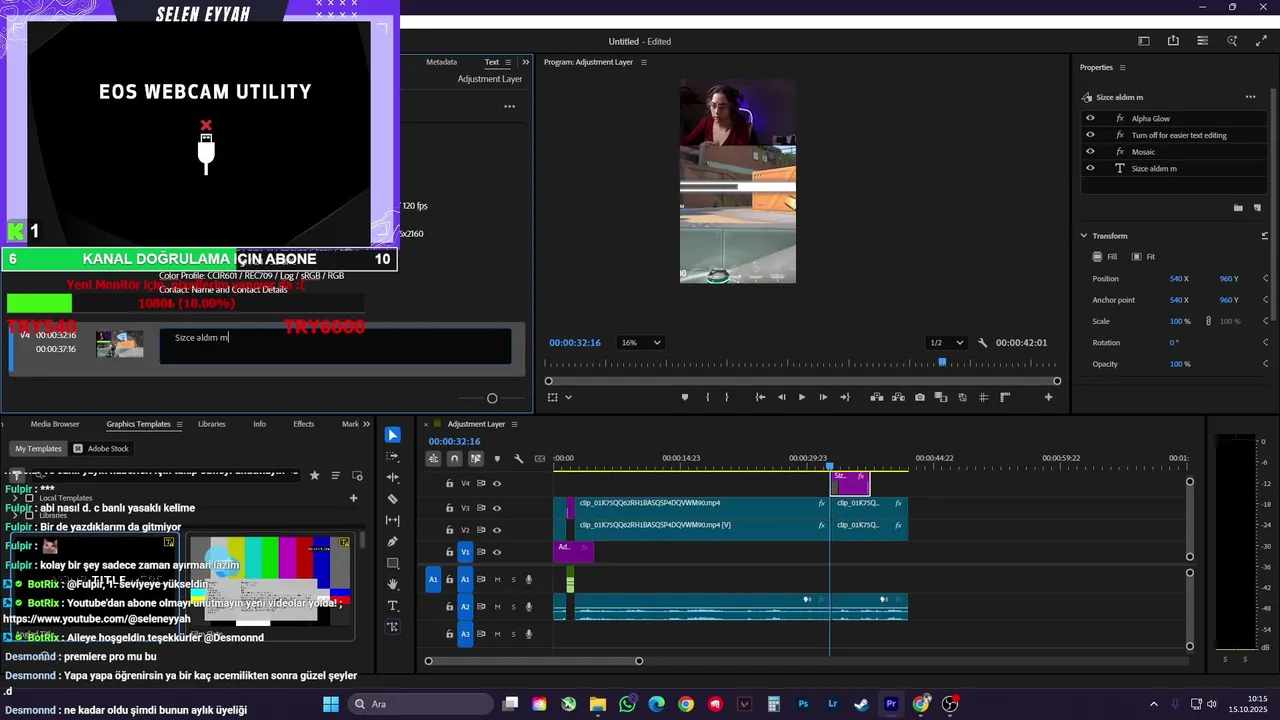The image size is (1280, 720).
Task: Open the timeline wrench display settings
Action: click(x=518, y=459)
